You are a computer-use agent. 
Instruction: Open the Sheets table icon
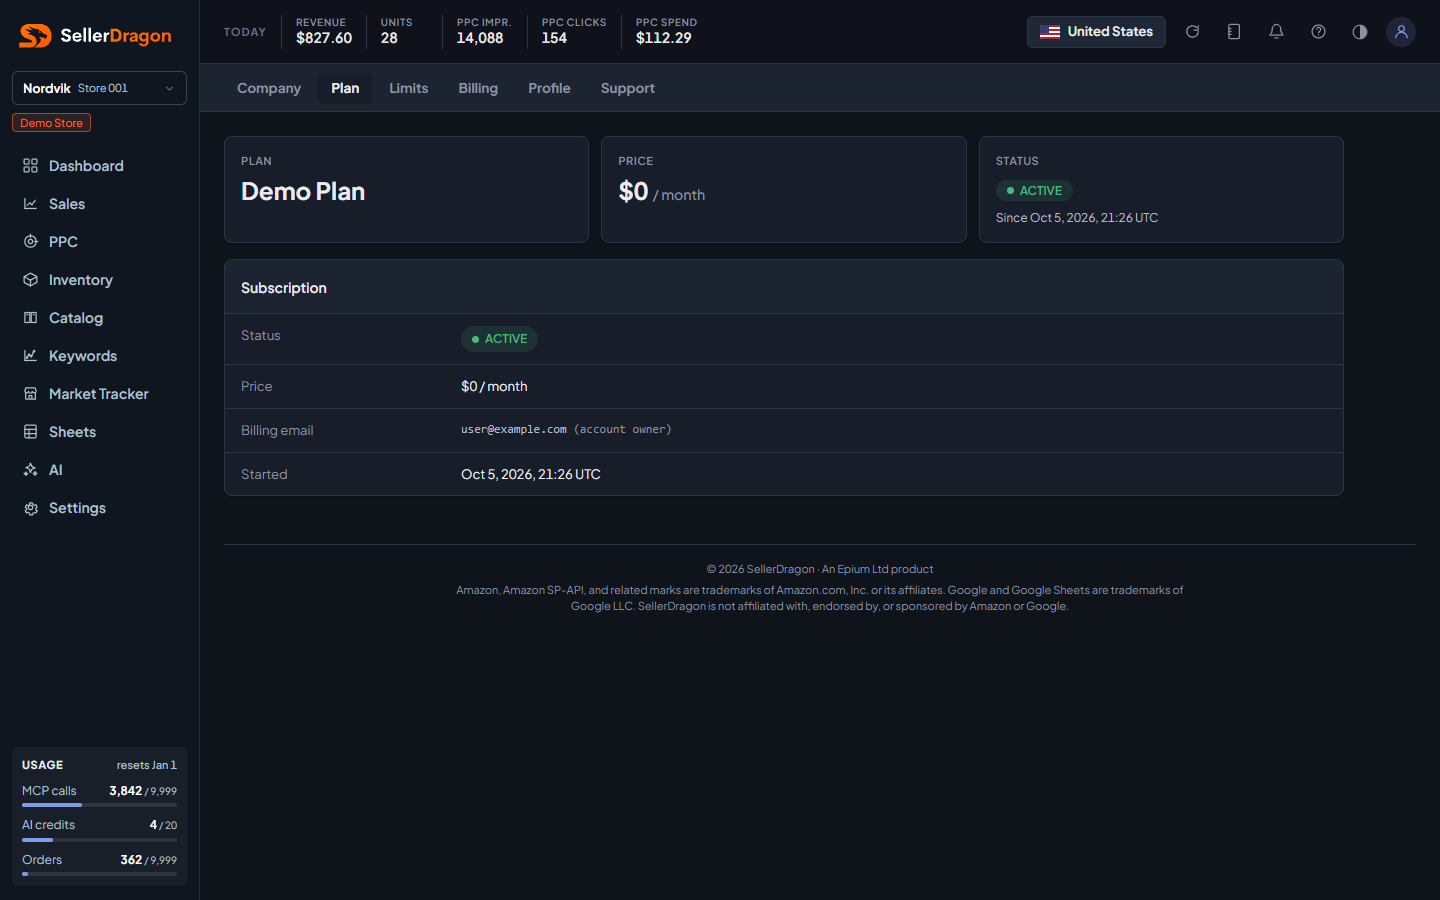click(x=31, y=432)
